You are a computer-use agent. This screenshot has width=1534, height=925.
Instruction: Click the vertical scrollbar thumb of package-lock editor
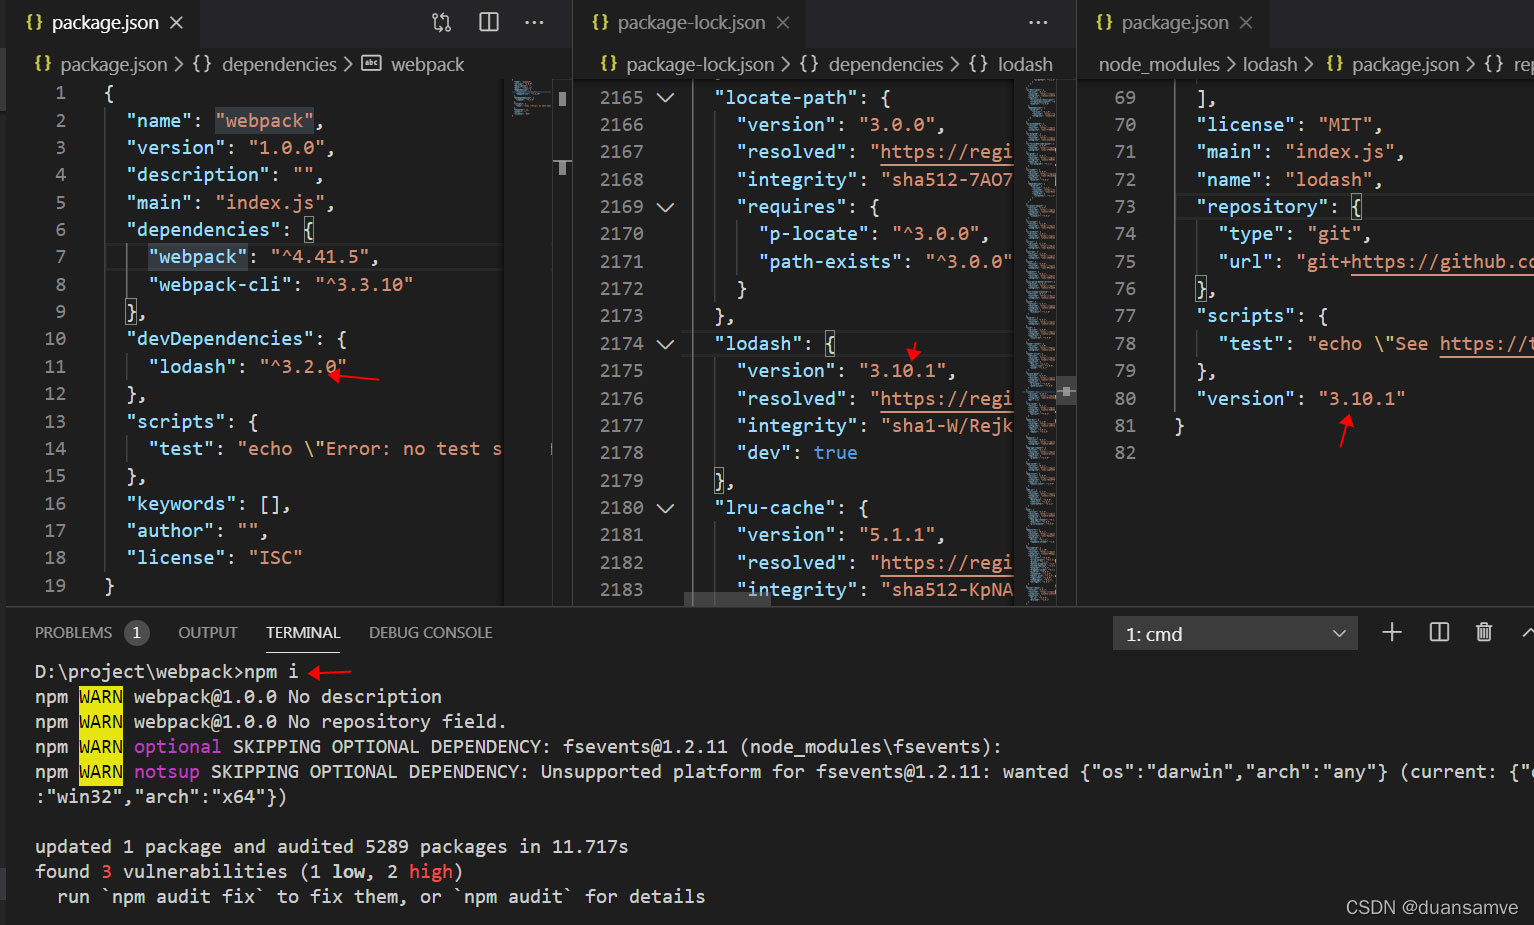(1067, 391)
